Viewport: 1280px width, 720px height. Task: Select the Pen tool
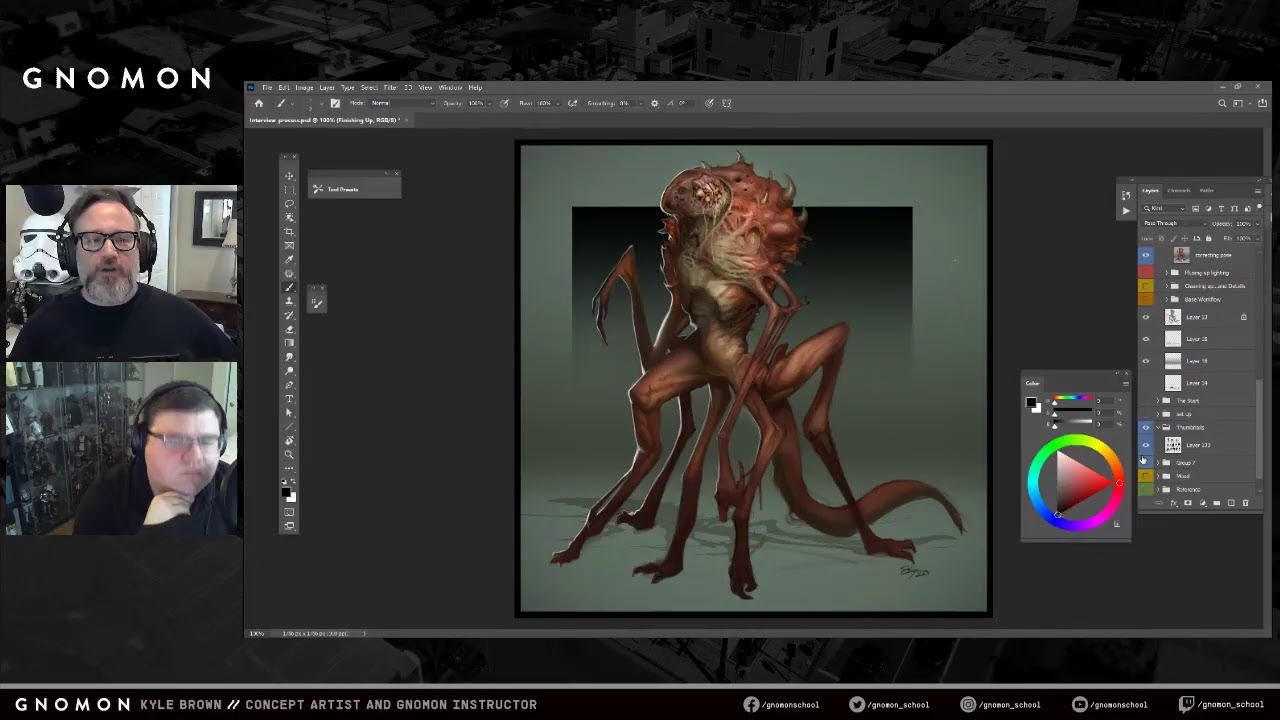tap(289, 384)
